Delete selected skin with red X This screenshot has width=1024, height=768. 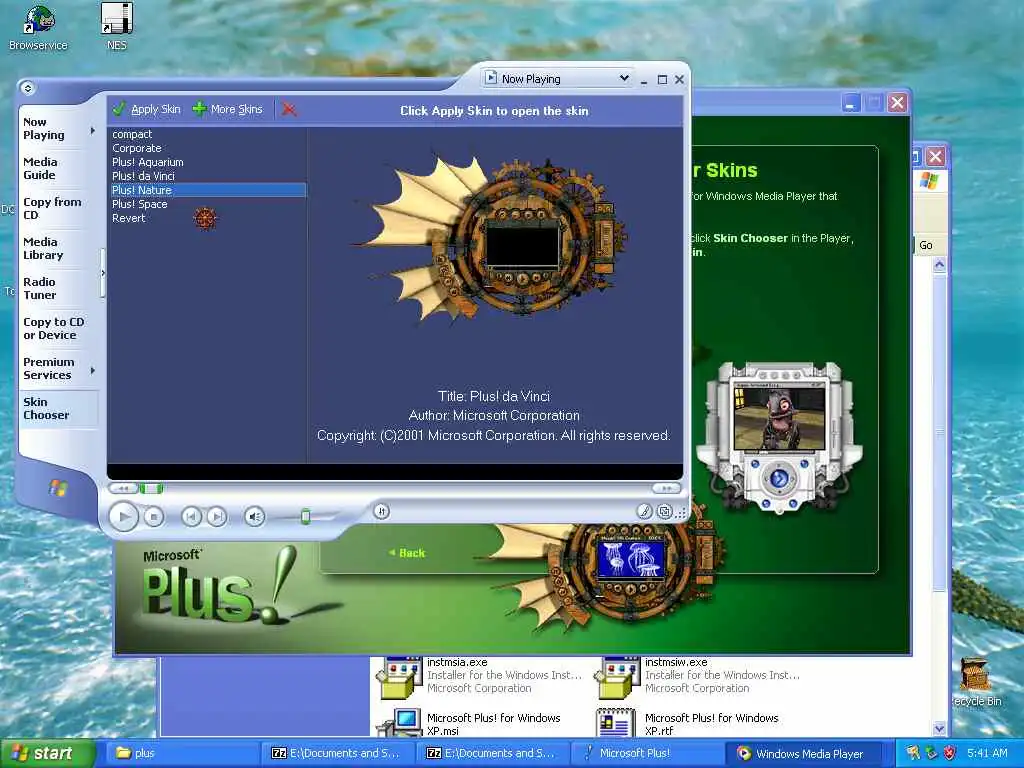(289, 110)
